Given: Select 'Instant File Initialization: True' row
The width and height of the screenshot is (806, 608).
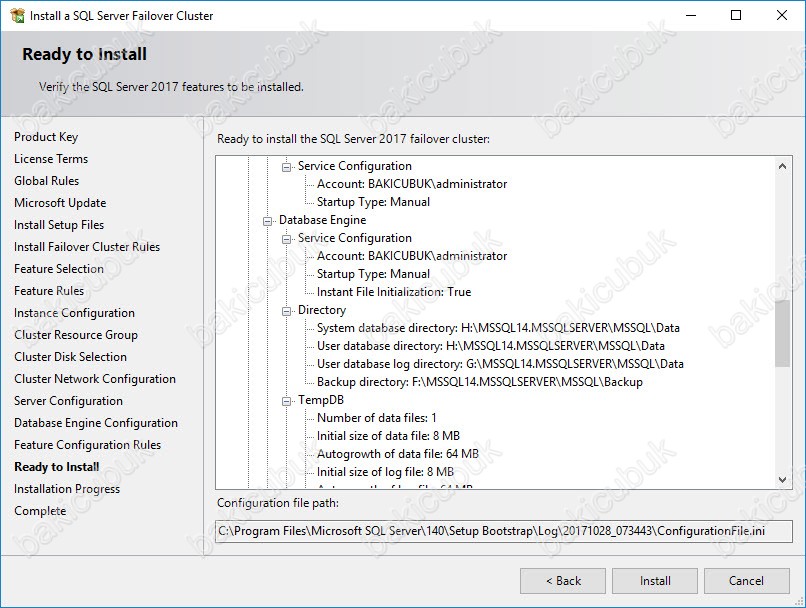Looking at the screenshot, I should pyautogui.click(x=394, y=292).
